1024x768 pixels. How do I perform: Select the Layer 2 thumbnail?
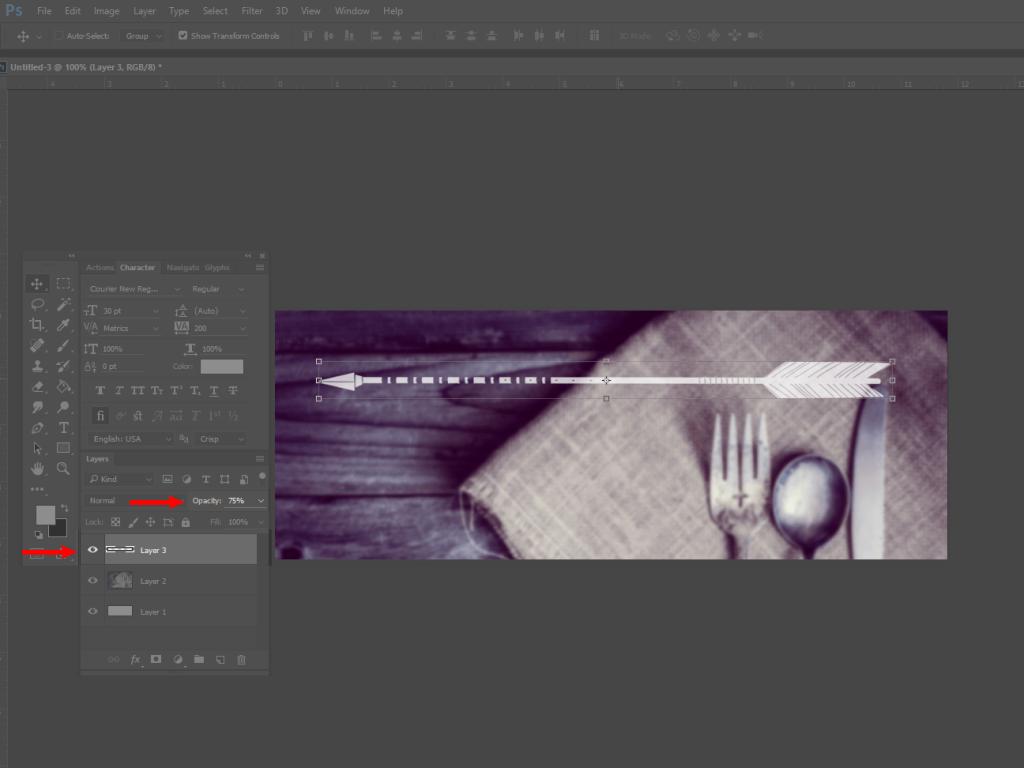tap(120, 580)
